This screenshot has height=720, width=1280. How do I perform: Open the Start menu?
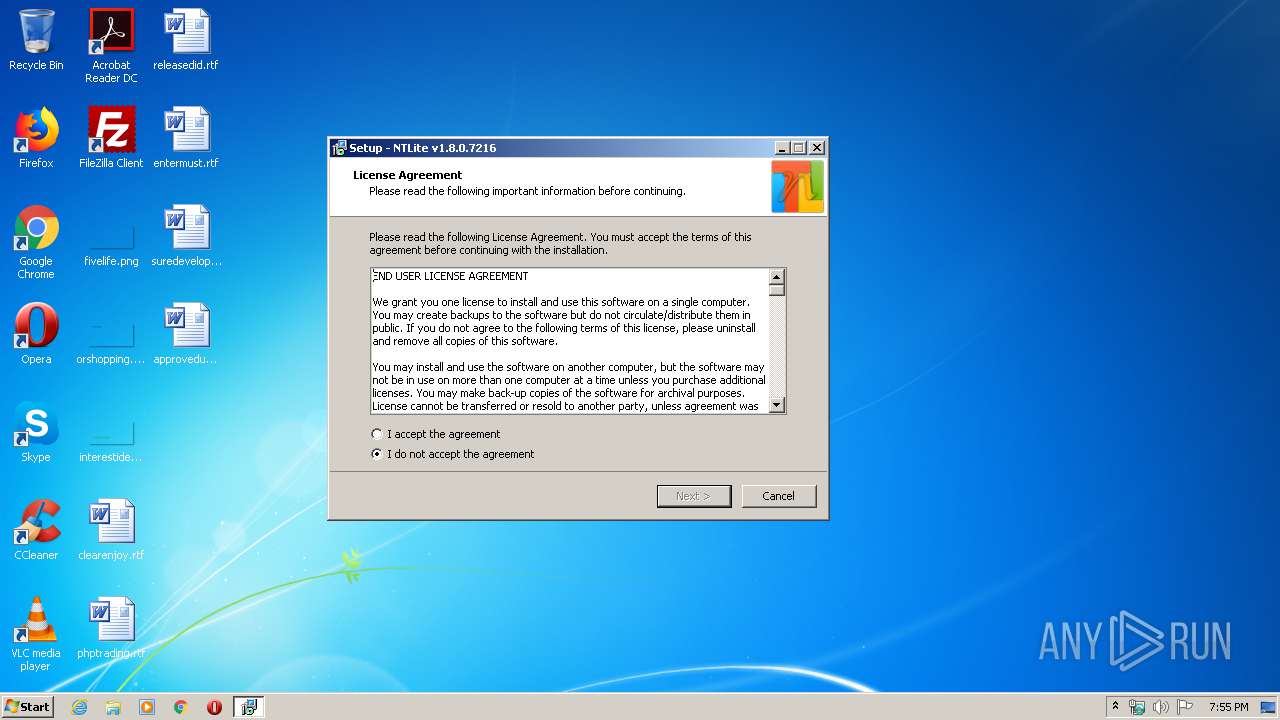tap(27, 707)
